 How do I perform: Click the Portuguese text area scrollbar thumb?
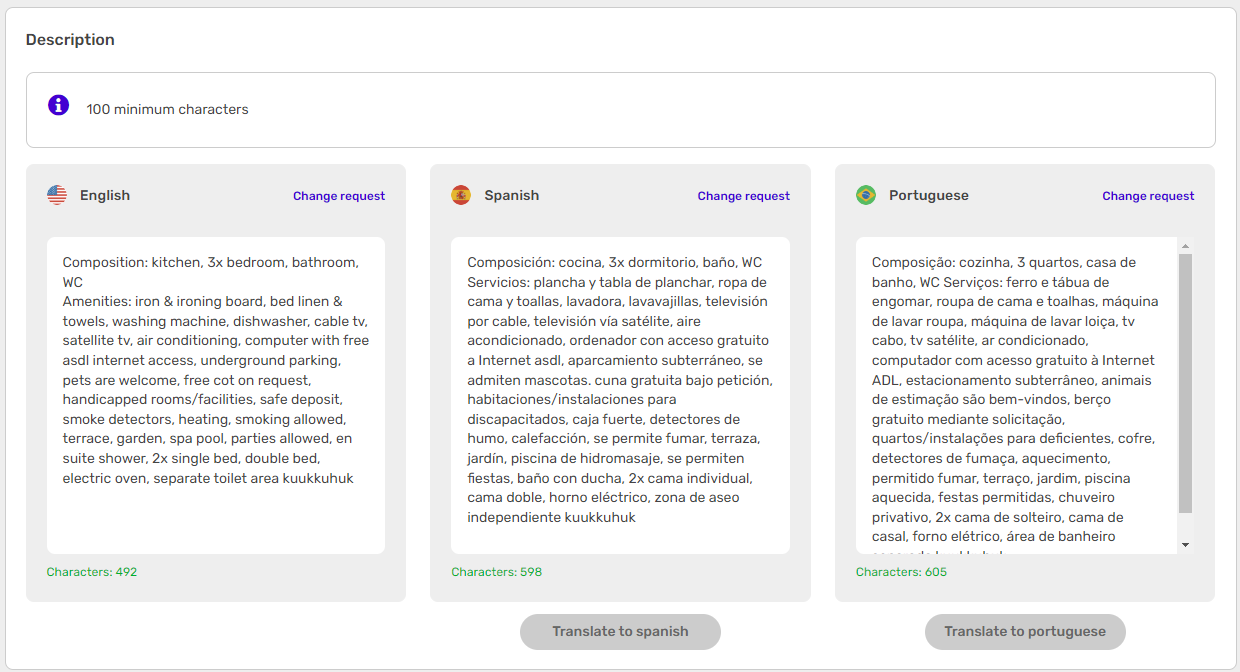1185,380
